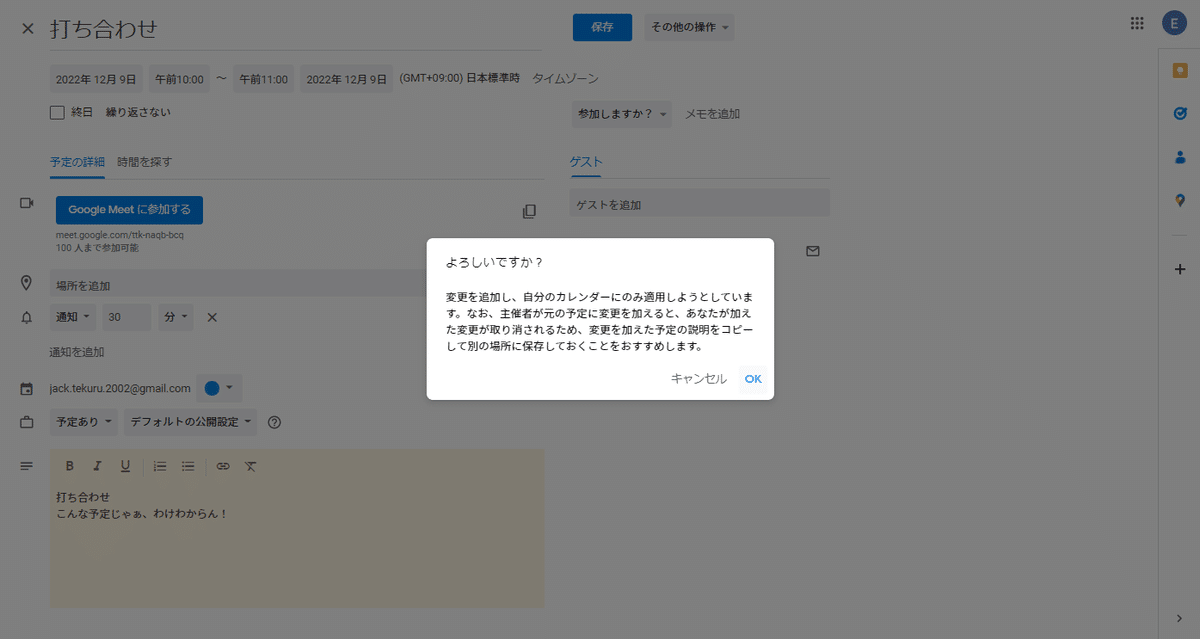Open the calendar color selector
1200x639 pixels.
pos(218,387)
